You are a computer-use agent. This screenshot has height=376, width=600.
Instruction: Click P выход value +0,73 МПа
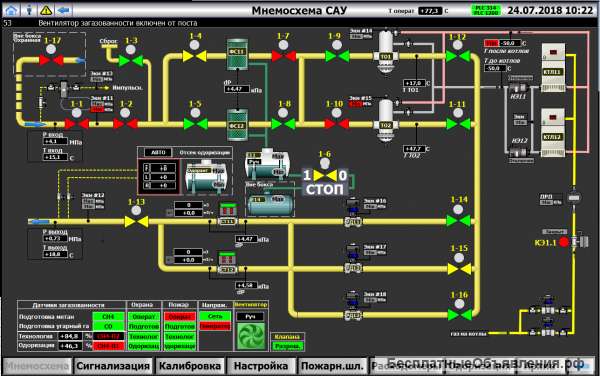(x=55, y=238)
